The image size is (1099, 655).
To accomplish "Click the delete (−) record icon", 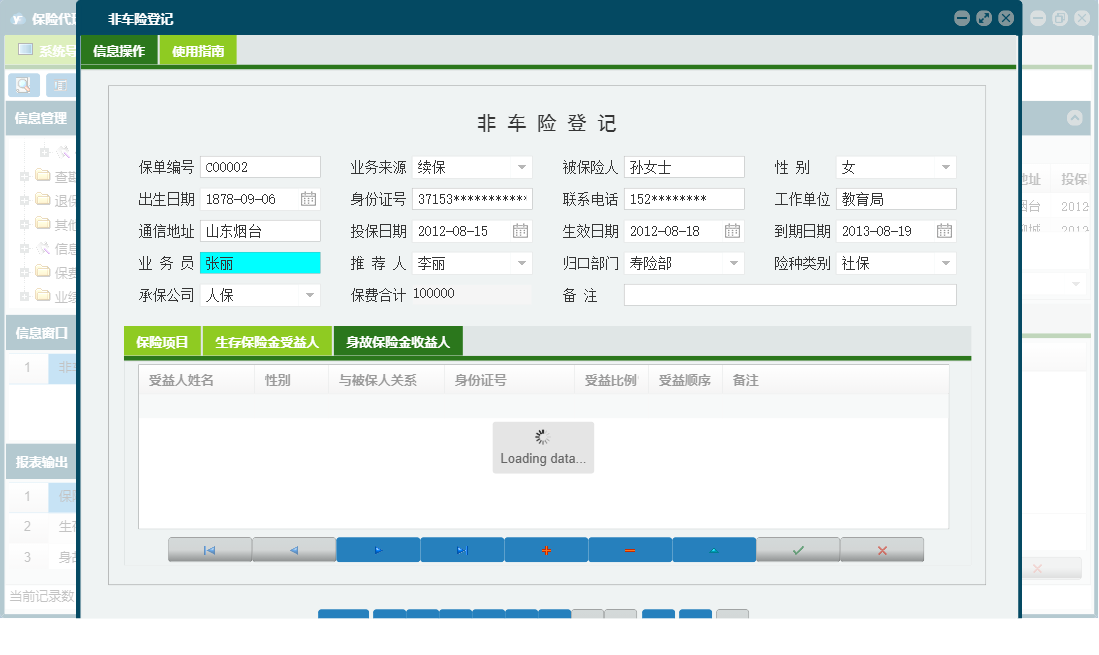I will tap(630, 549).
